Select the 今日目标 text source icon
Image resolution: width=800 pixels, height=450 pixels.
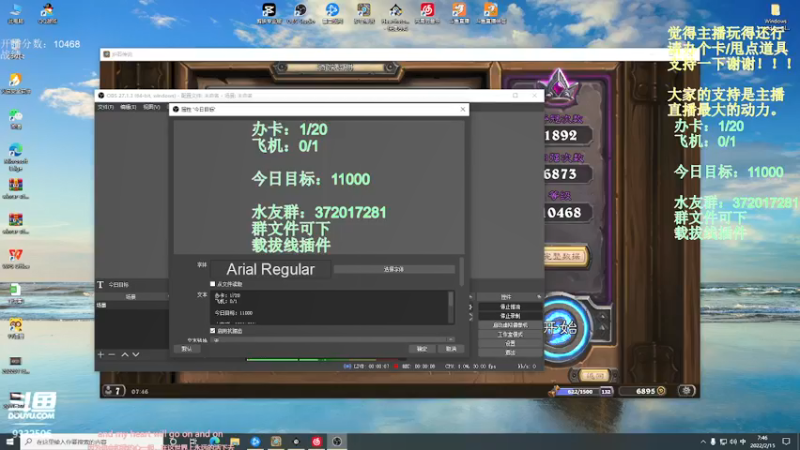[x=101, y=285]
